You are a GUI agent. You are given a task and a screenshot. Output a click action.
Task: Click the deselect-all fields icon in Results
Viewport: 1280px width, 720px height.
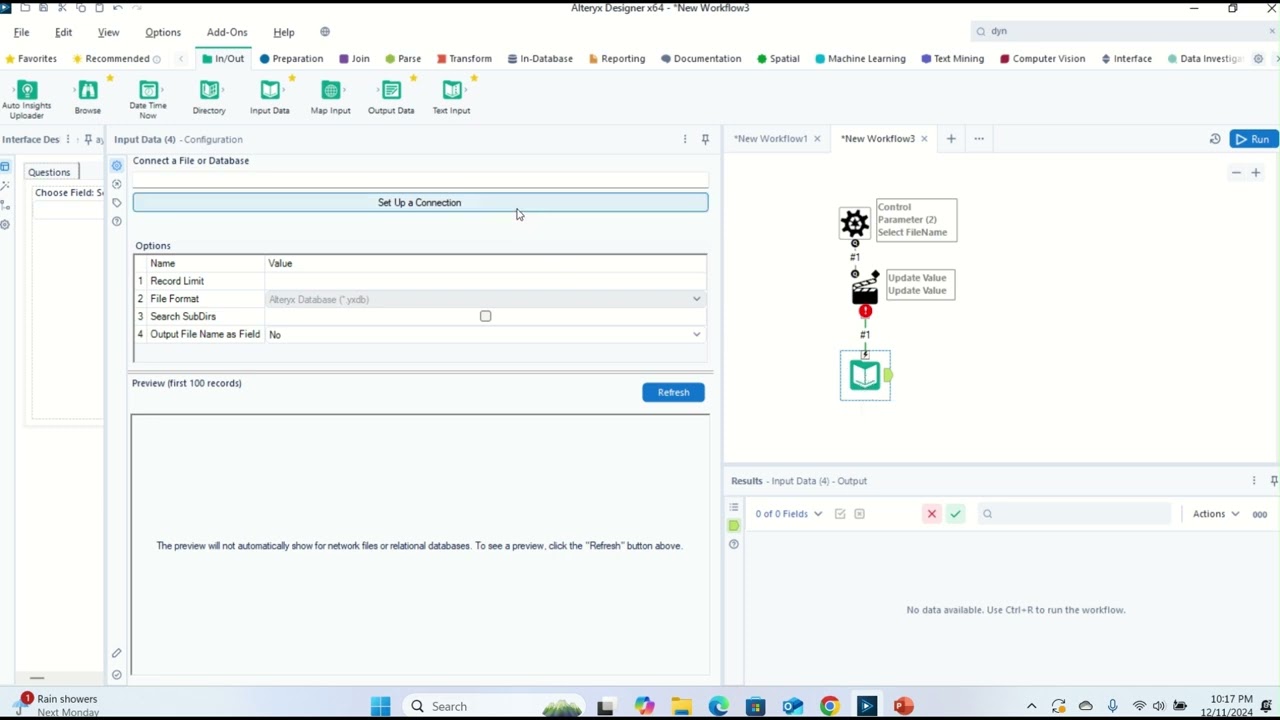click(x=859, y=514)
